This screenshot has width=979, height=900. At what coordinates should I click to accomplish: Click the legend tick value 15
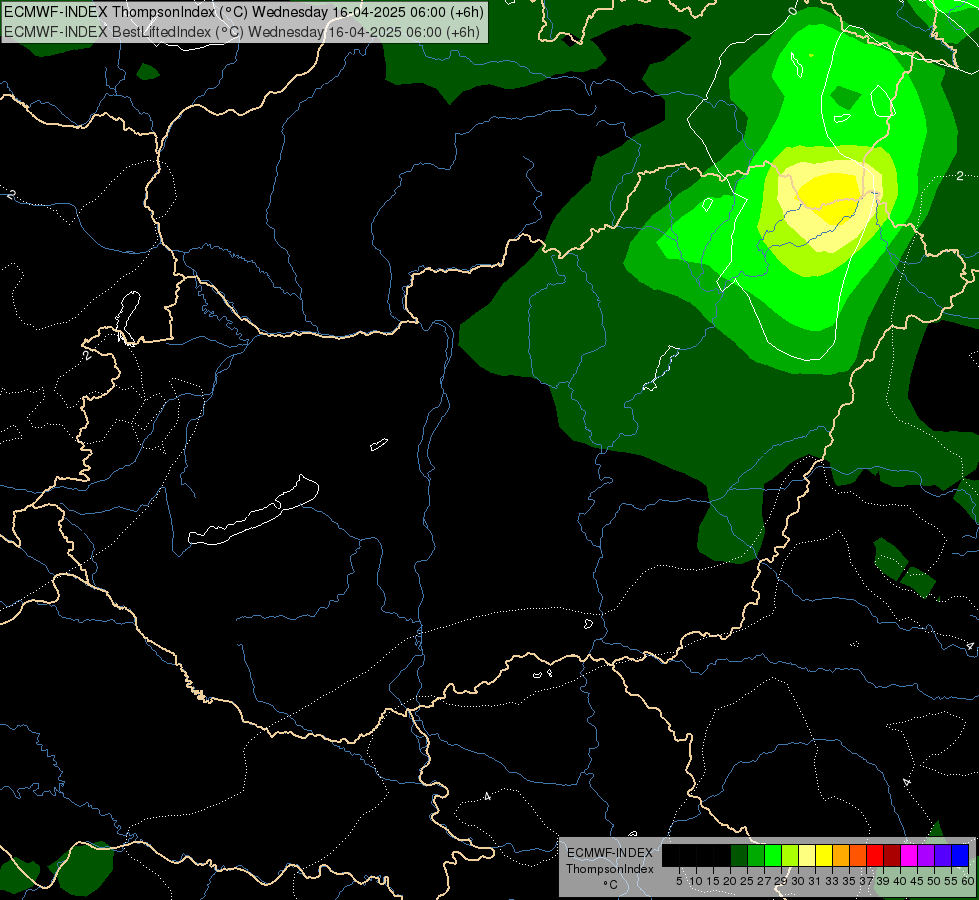(x=714, y=881)
